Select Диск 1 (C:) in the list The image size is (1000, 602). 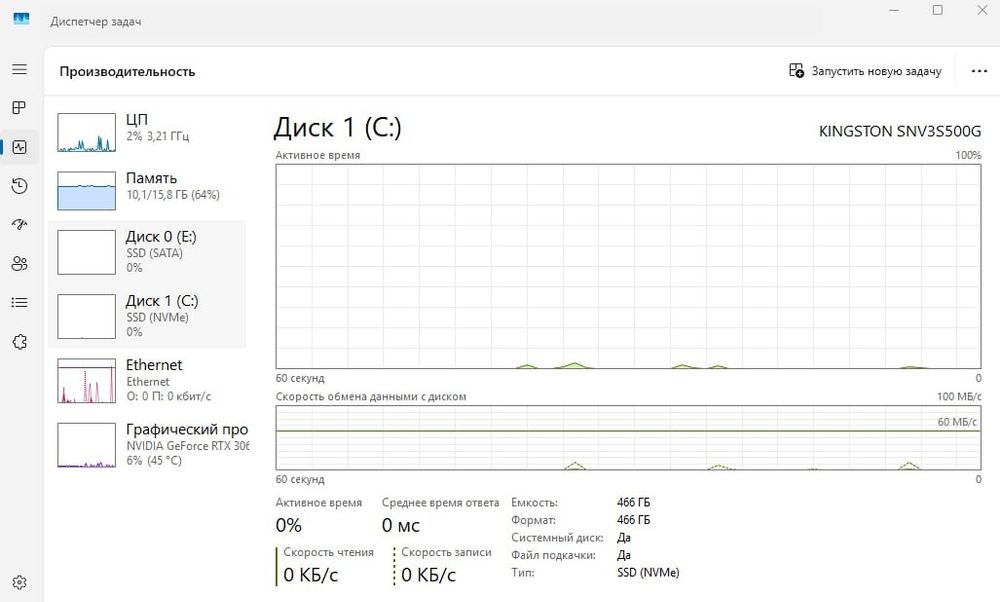tap(150, 315)
